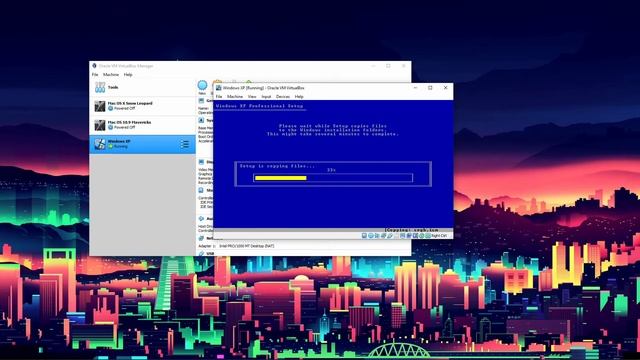The width and height of the screenshot is (640, 360).
Task: Click the Snow Leopard Powered Off status text
Action: (125, 109)
